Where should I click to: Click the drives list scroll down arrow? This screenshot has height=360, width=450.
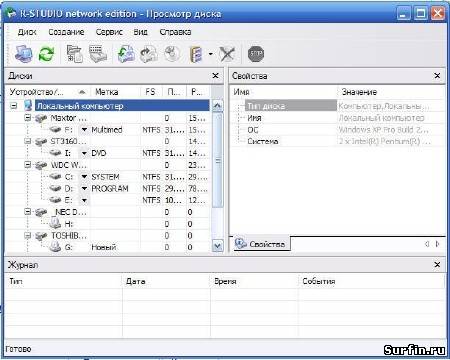217,246
